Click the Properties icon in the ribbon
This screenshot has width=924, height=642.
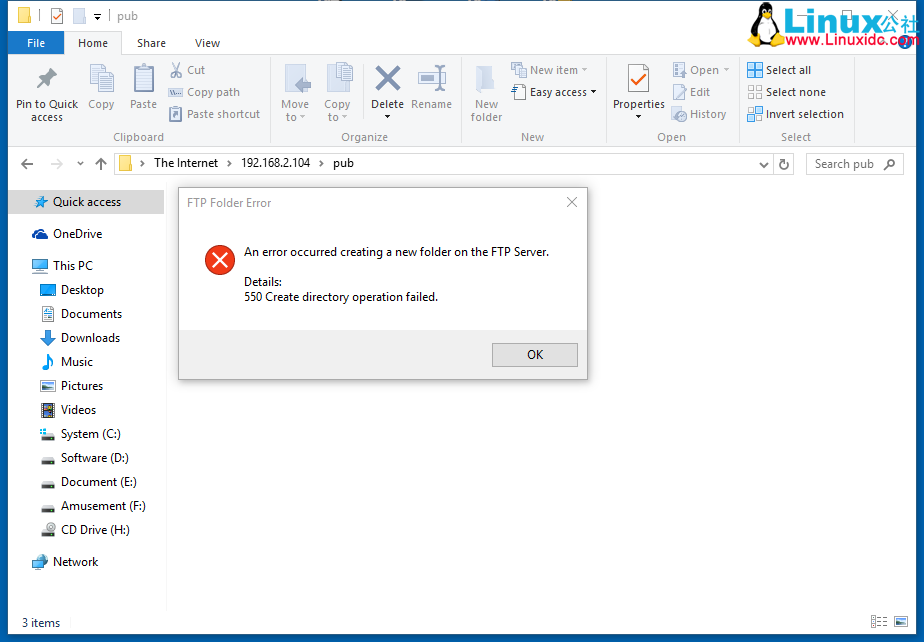pyautogui.click(x=638, y=79)
